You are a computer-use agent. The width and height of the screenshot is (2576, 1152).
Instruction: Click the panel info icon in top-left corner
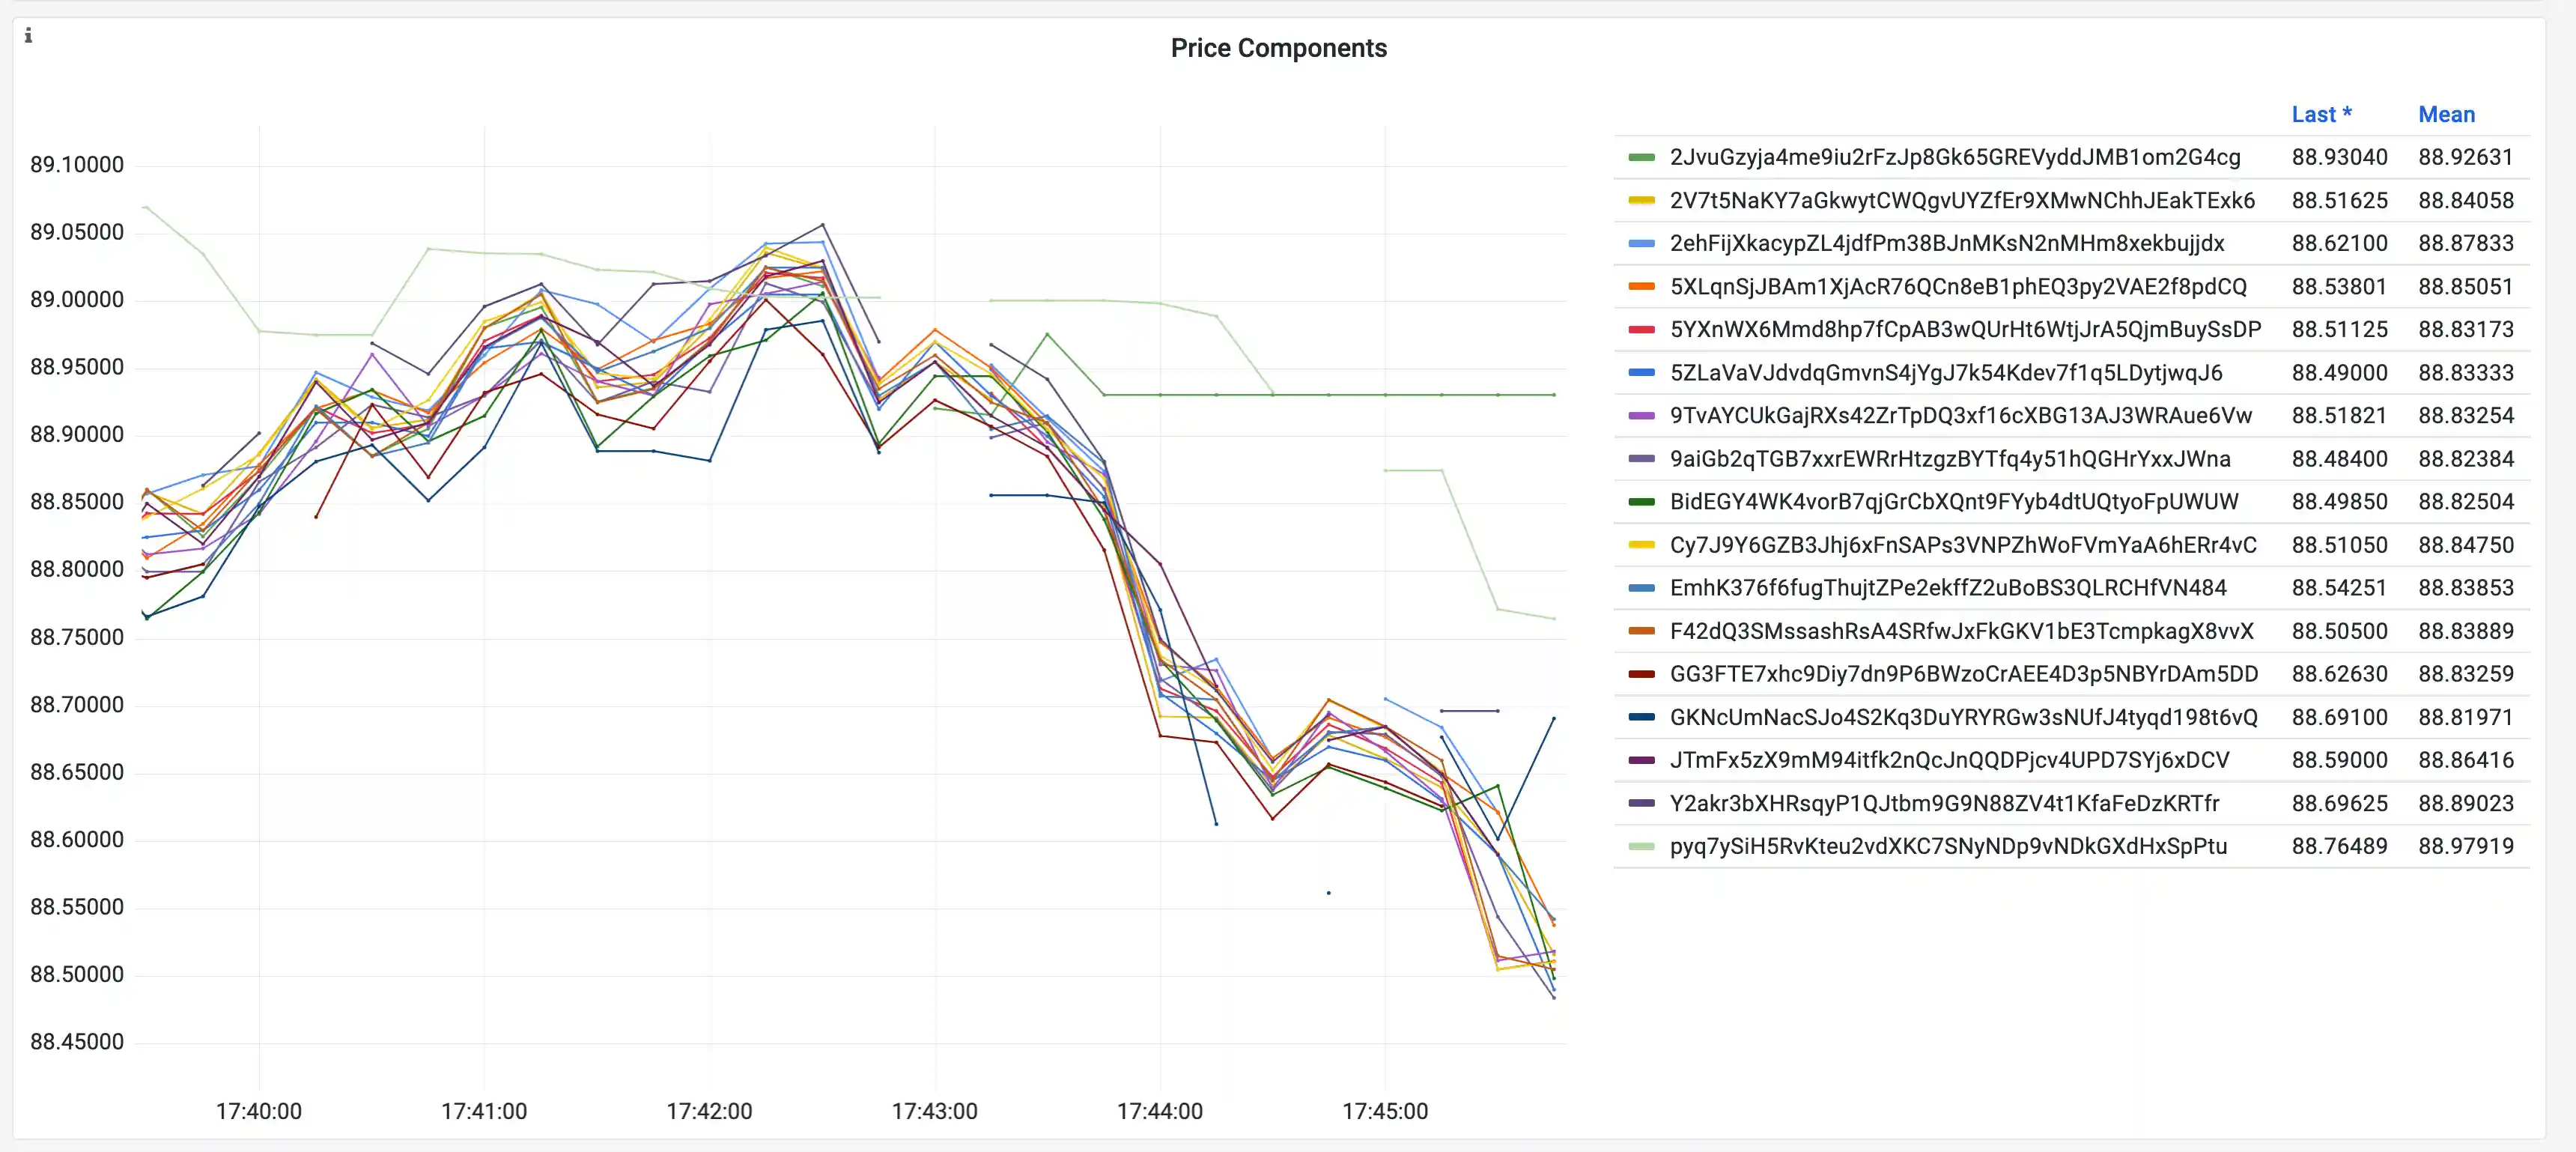click(28, 35)
